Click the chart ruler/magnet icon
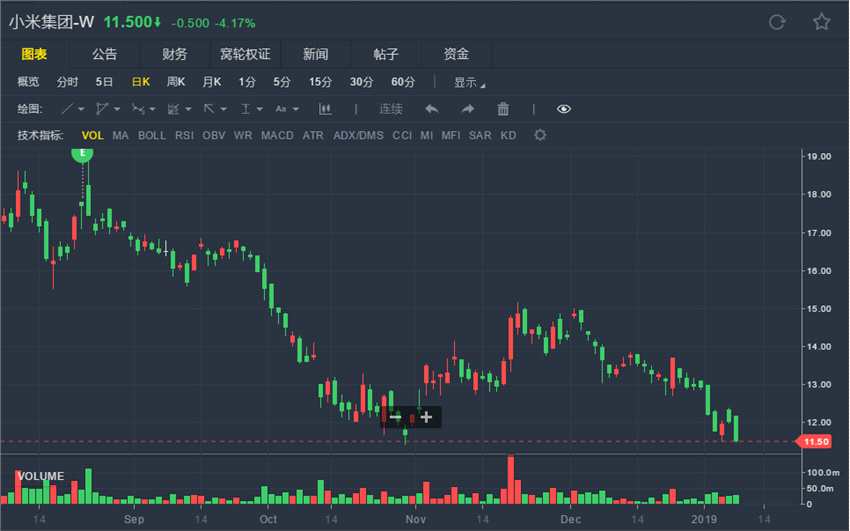This screenshot has height=531, width=850. (x=325, y=109)
